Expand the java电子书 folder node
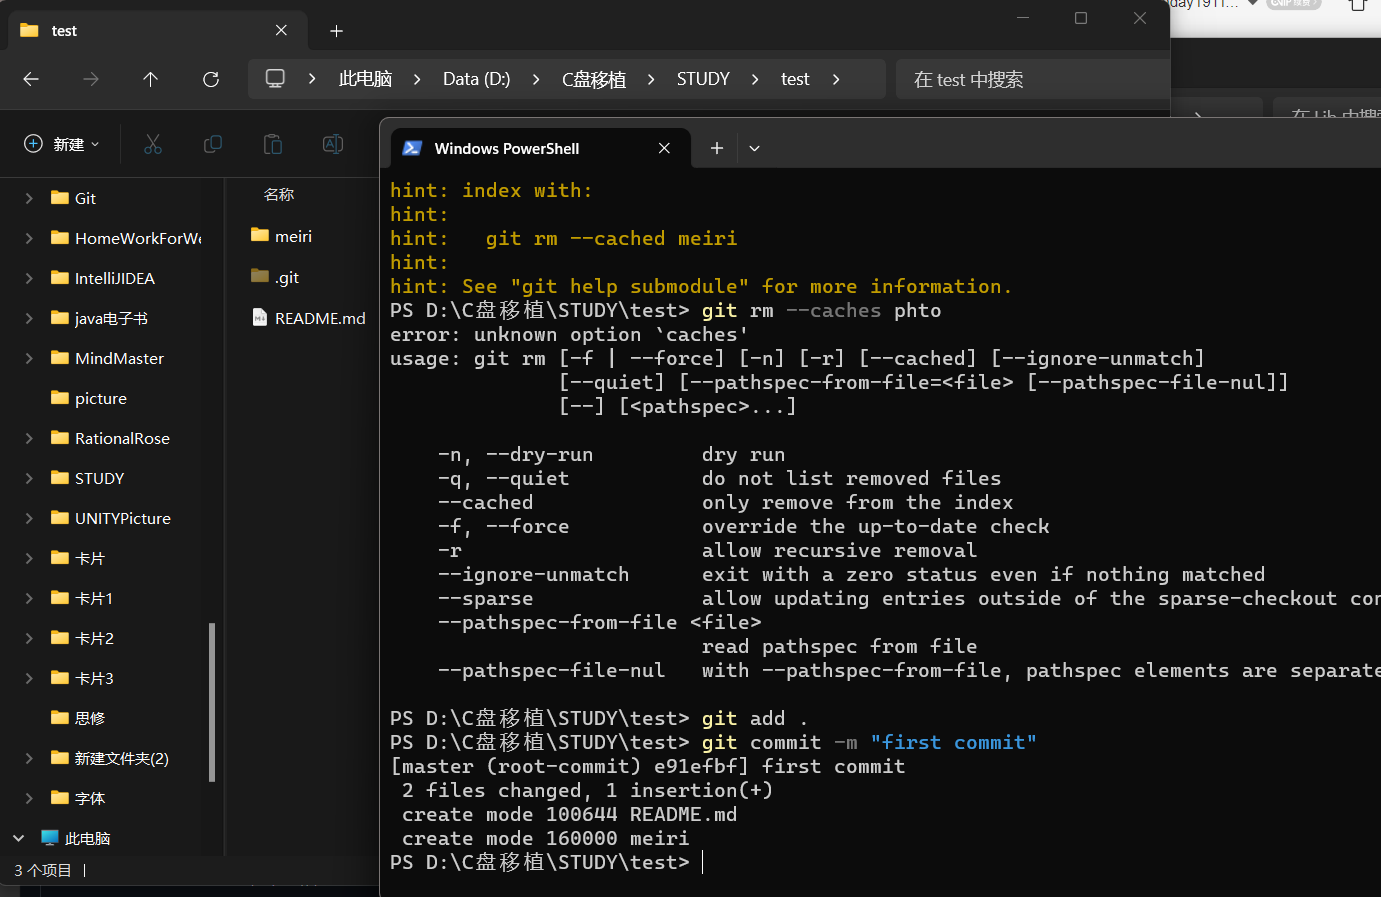The width and height of the screenshot is (1381, 897). pyautogui.click(x=29, y=318)
